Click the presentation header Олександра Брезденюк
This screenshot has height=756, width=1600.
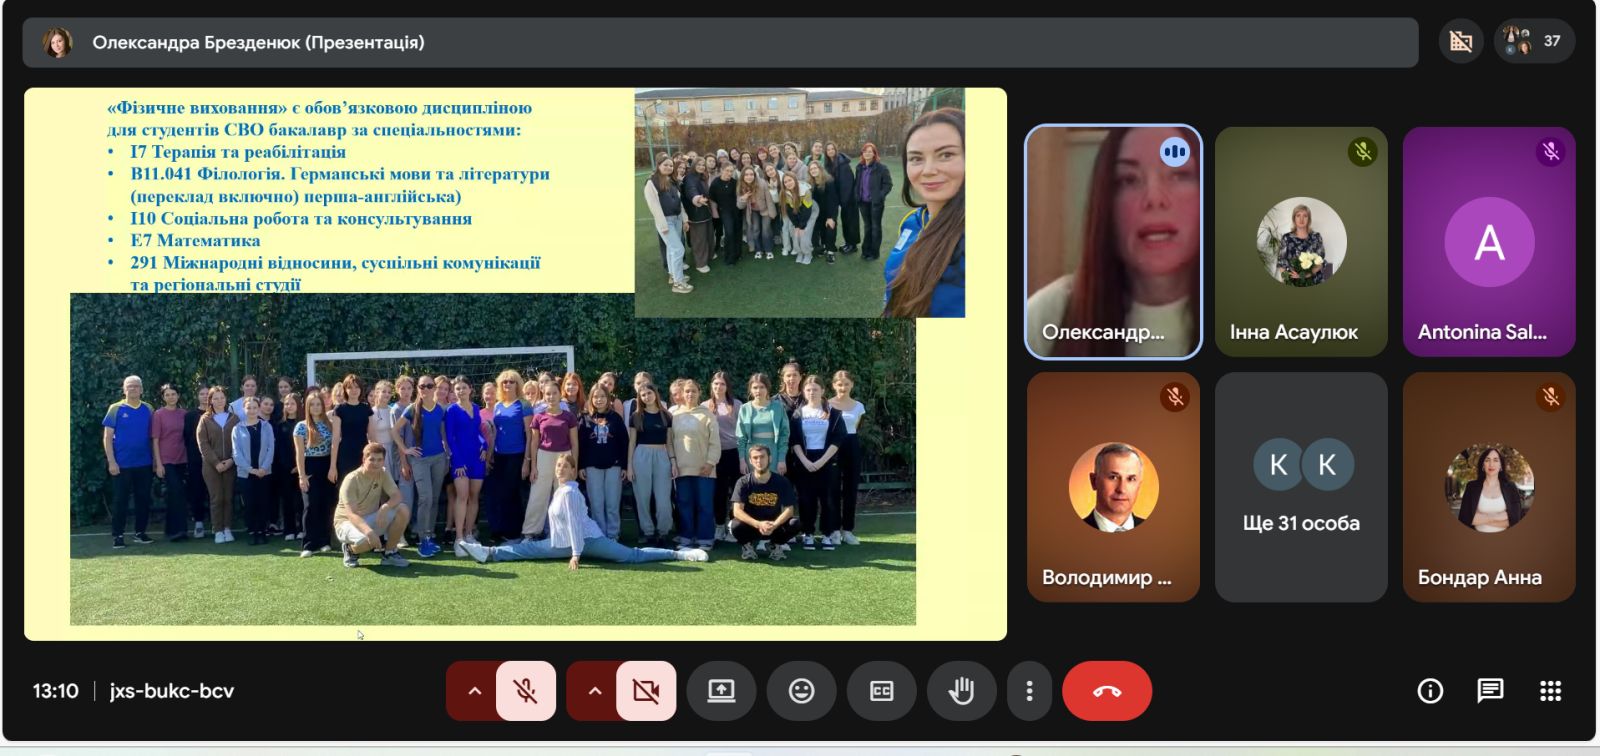coord(258,42)
